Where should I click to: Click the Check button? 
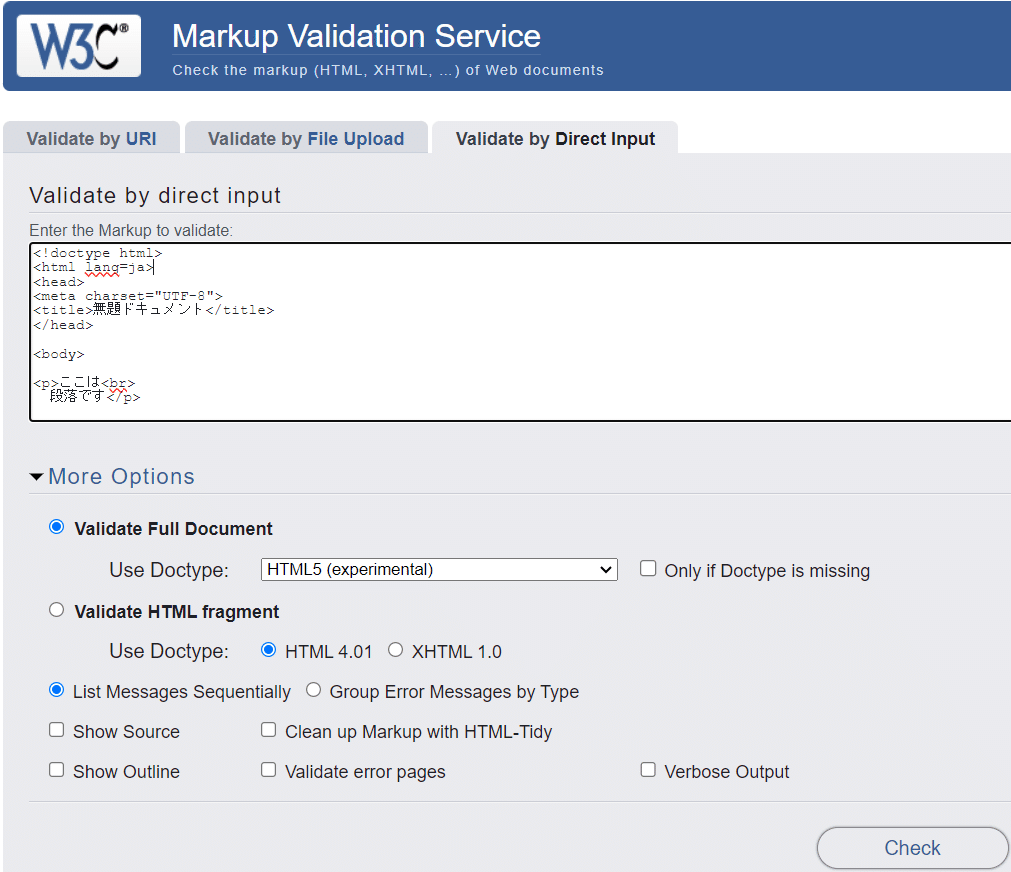coord(912,847)
